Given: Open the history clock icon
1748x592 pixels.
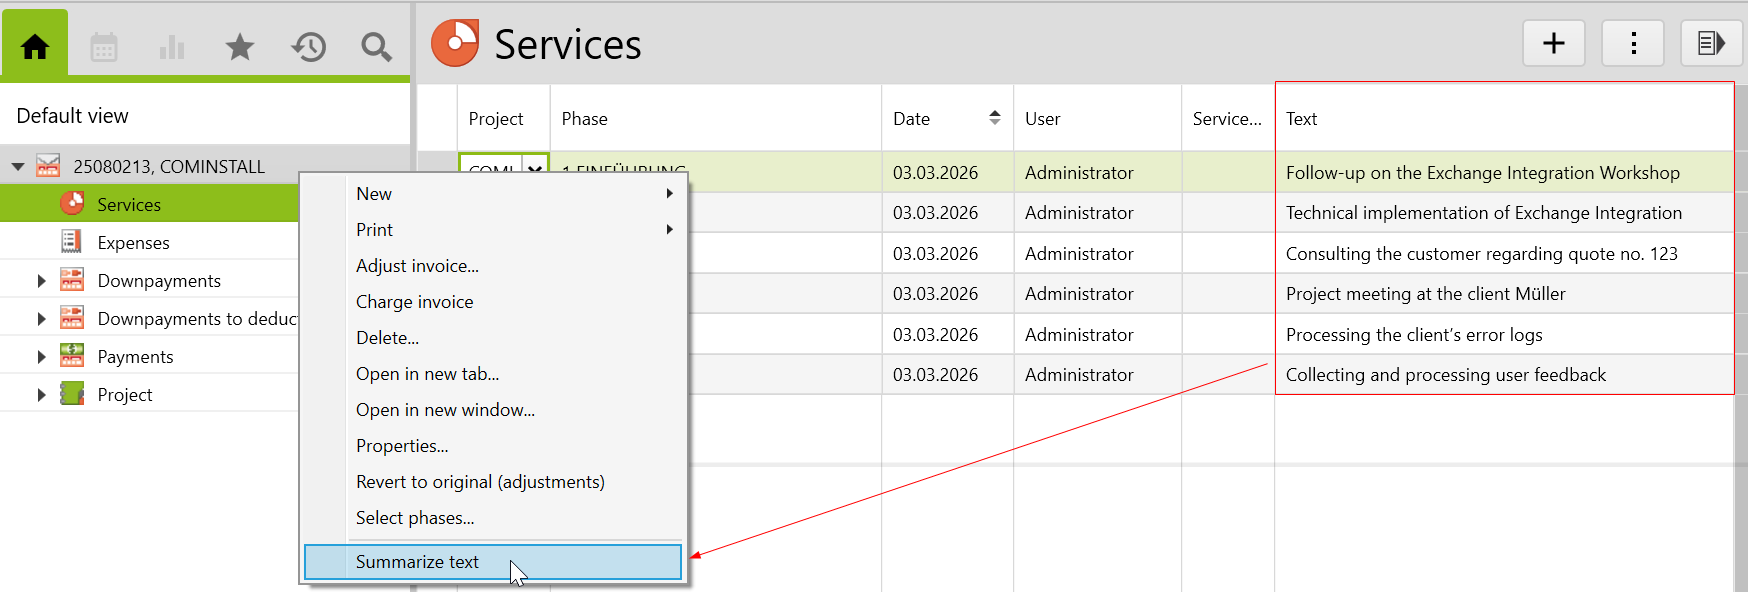Looking at the screenshot, I should tap(309, 47).
